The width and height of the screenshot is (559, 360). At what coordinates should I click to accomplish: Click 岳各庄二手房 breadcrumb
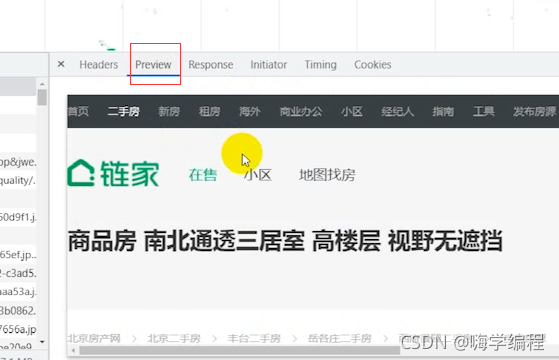340,338
